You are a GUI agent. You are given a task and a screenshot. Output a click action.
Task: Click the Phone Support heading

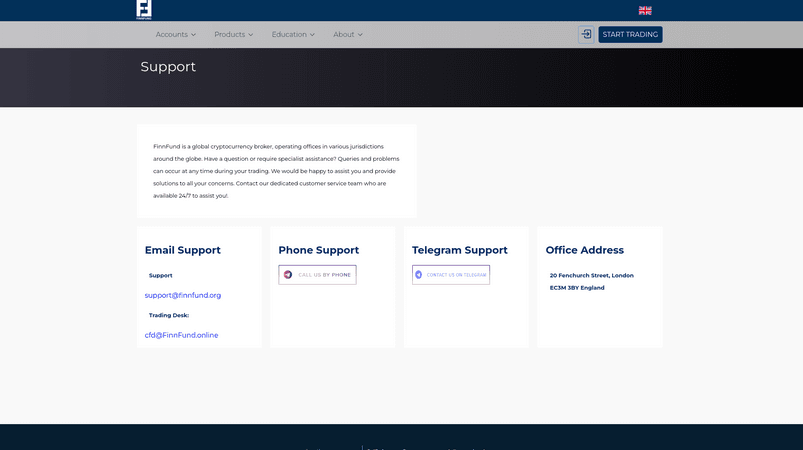coord(319,250)
